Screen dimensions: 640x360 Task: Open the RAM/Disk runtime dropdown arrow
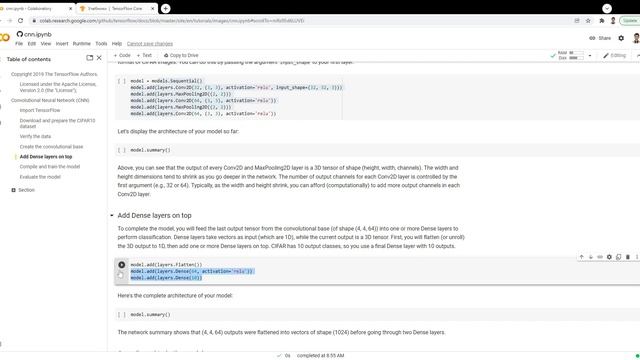tap(590, 56)
